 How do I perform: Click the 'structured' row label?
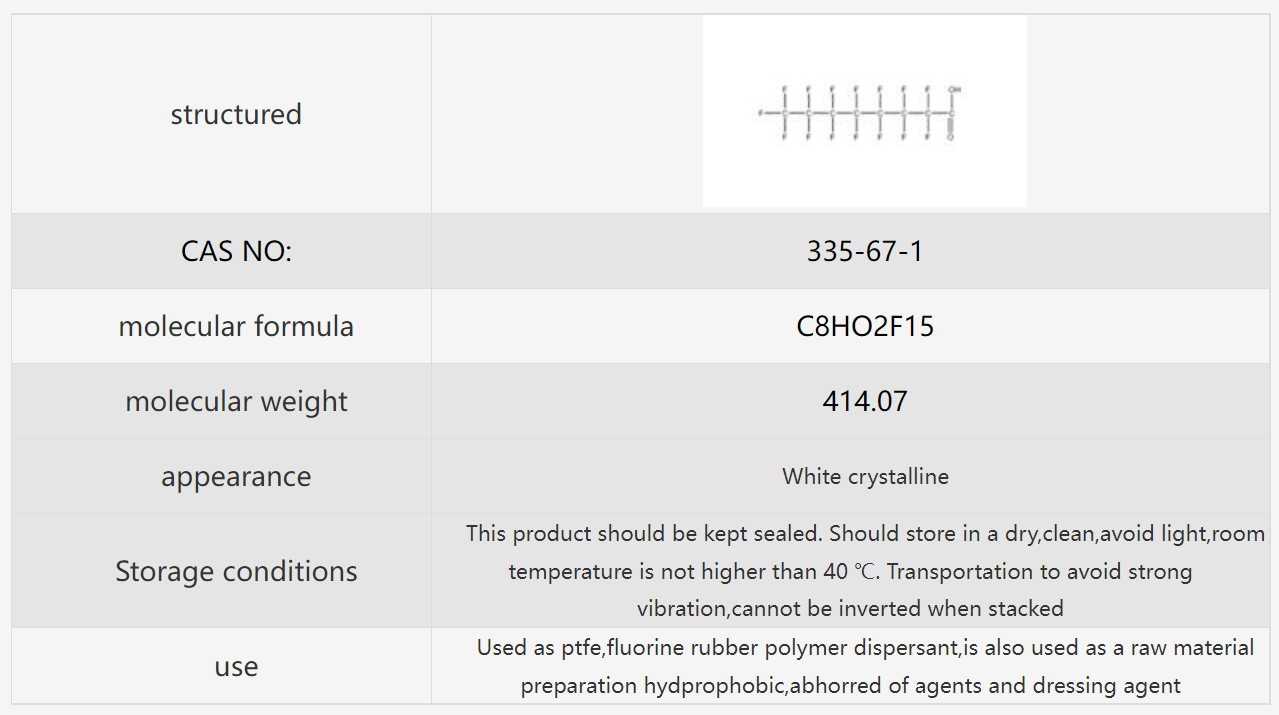click(x=236, y=114)
